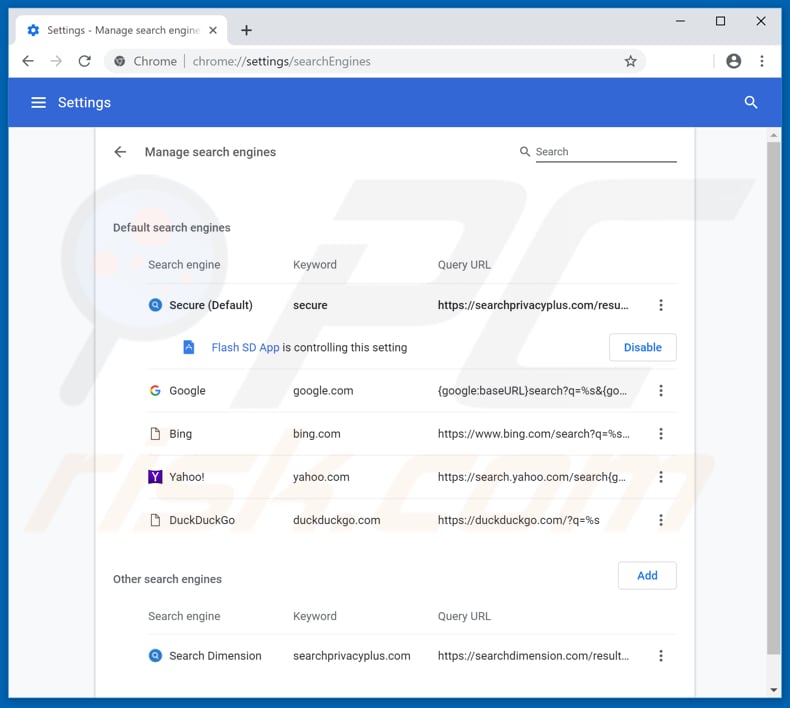Click the searchdimension.com query URL
This screenshot has width=790, height=708.
pos(533,656)
